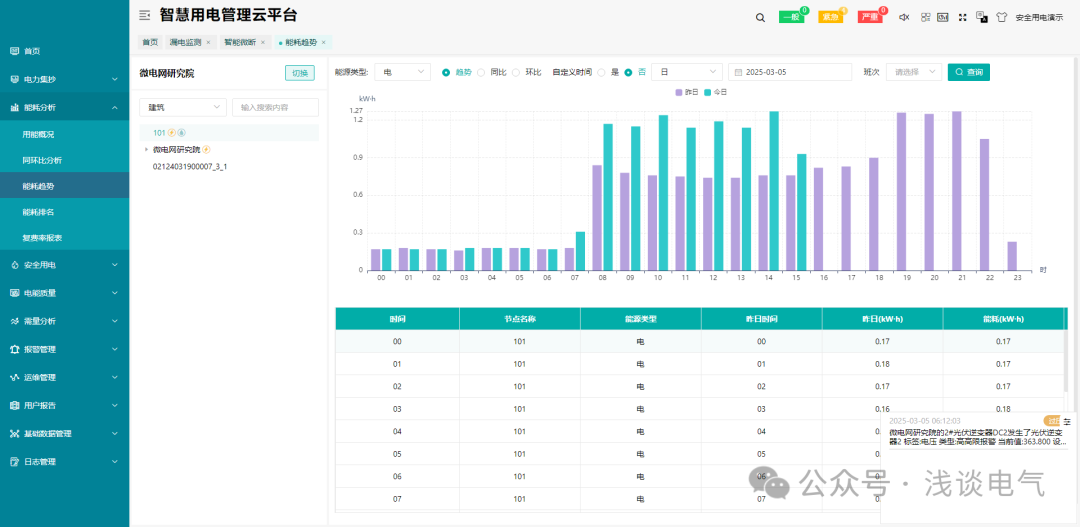
Task: Click the 切换 button
Action: (x=300, y=73)
